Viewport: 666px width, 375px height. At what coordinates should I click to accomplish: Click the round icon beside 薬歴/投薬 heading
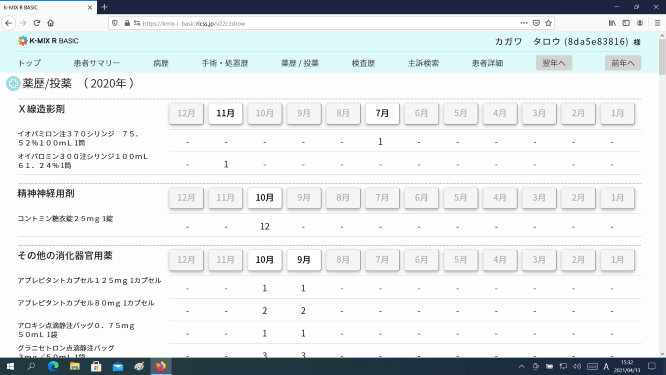coord(13,83)
